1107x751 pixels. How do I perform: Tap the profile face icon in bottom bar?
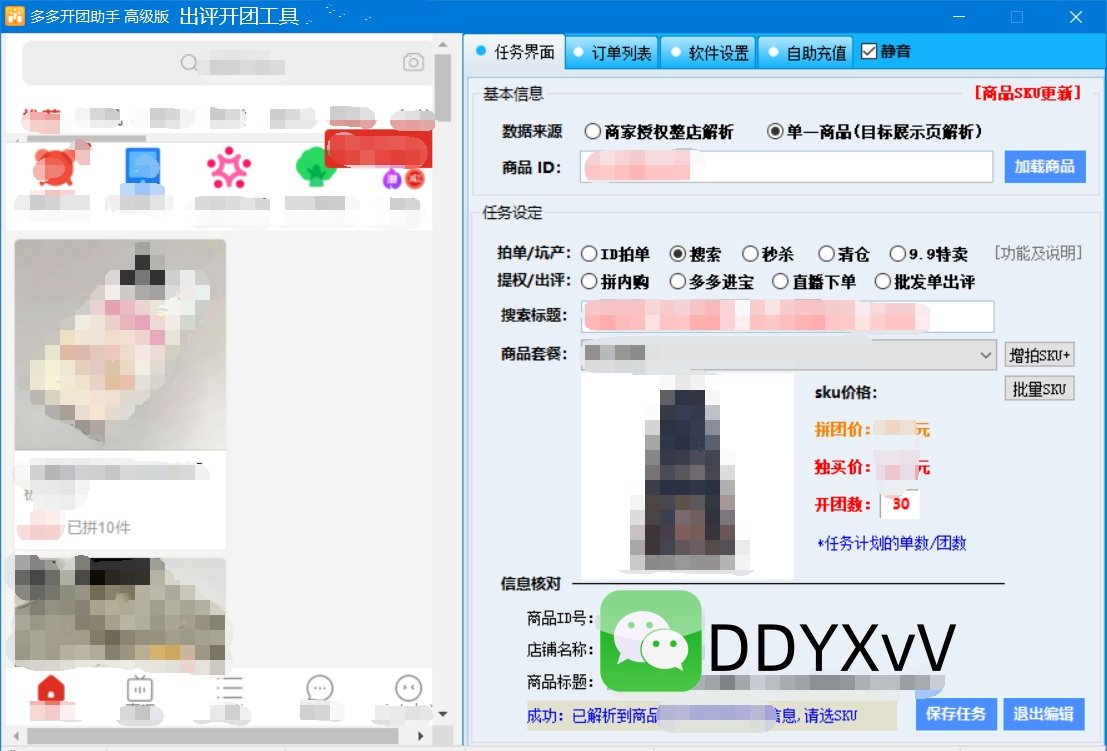(408, 689)
